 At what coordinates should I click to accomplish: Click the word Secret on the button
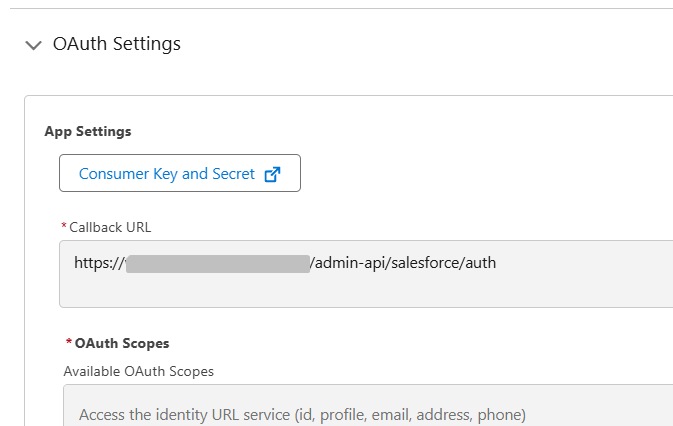coord(233,174)
